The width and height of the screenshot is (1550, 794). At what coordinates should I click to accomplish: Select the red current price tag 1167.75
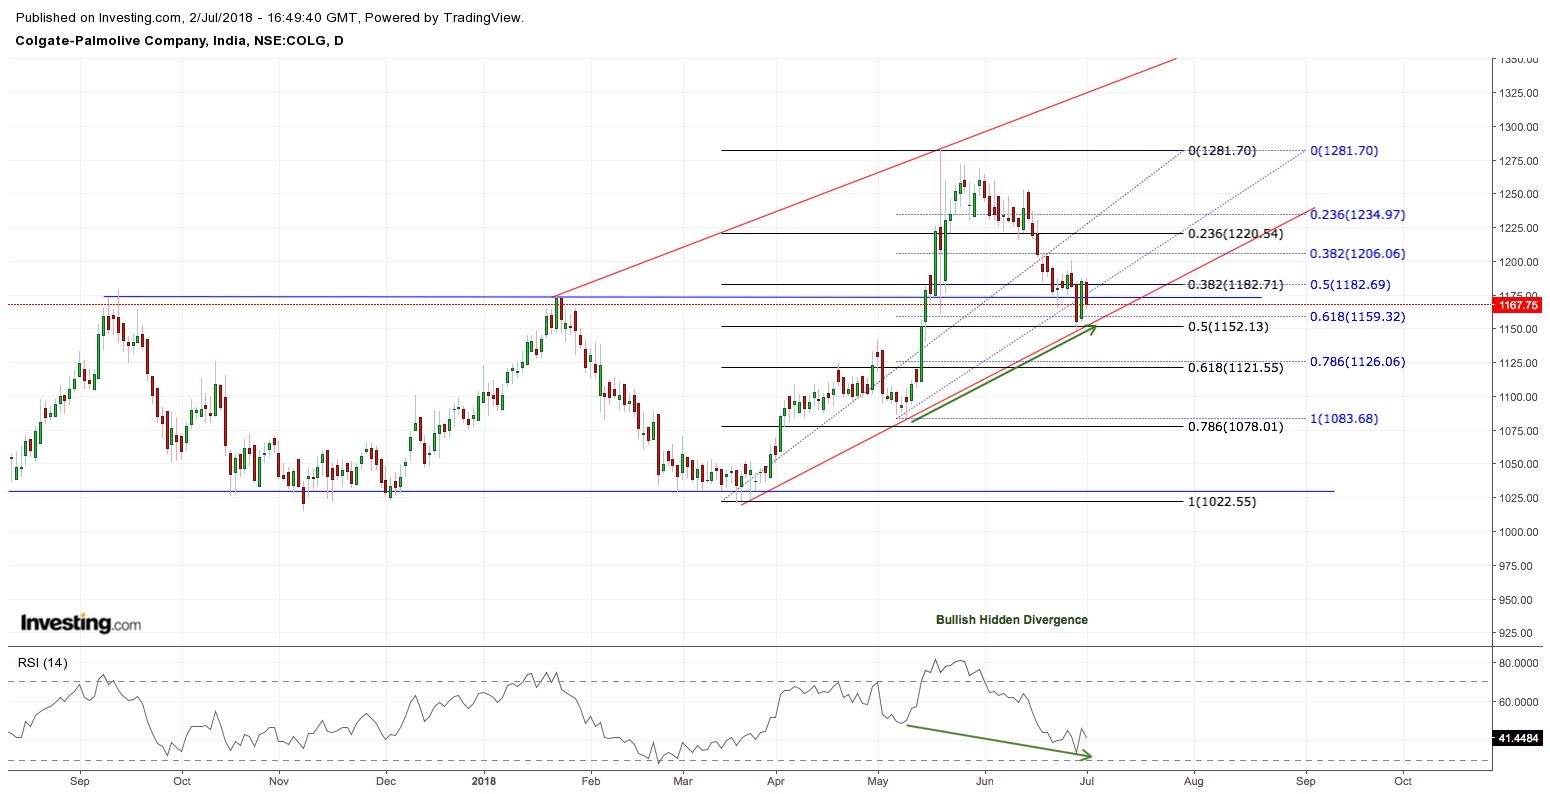pos(1519,304)
